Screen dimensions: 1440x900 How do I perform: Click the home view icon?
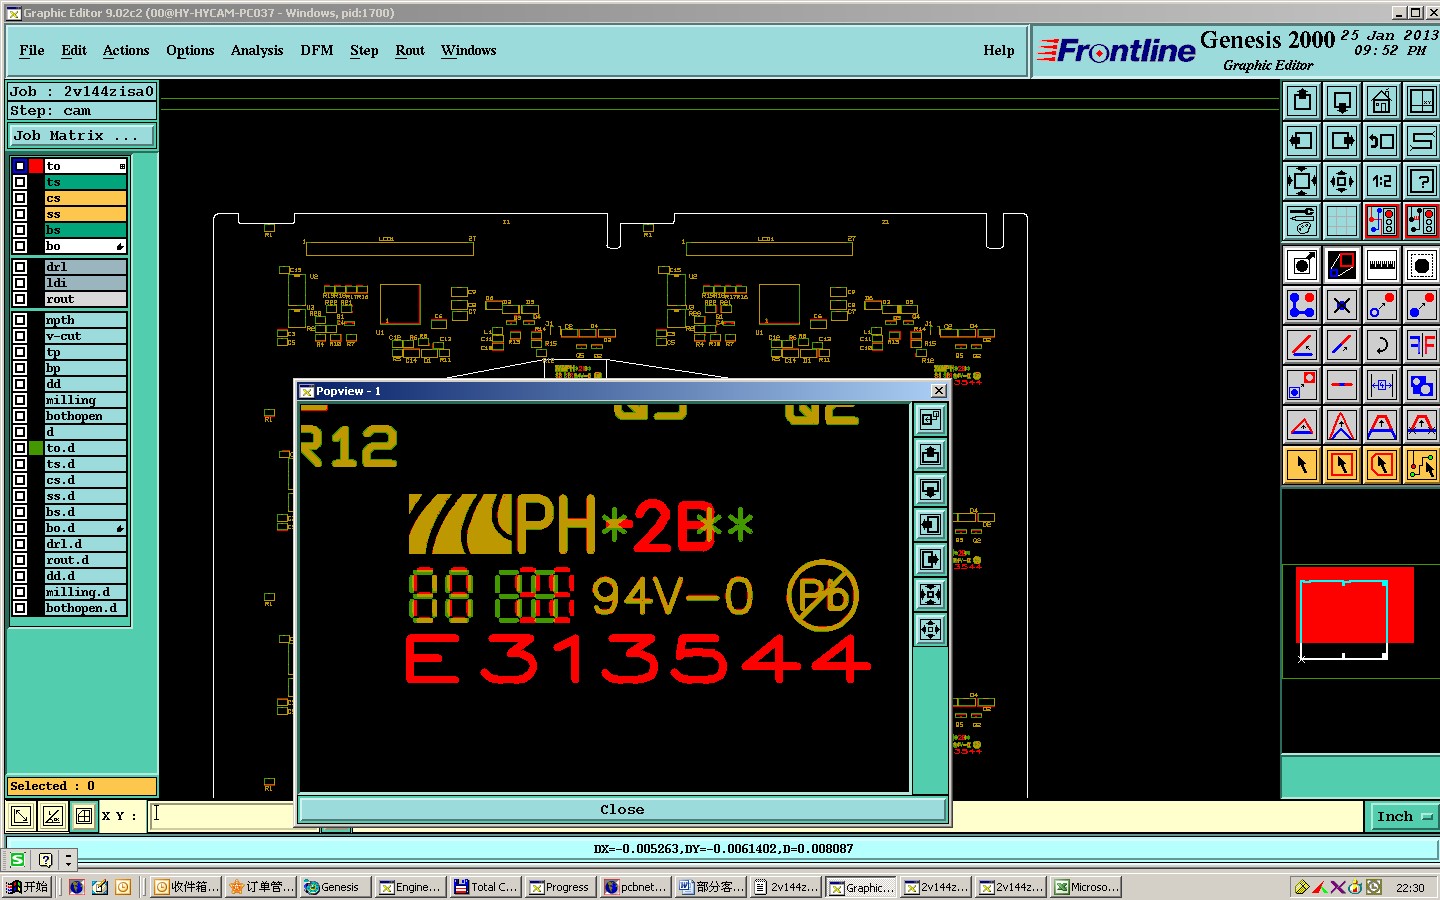pos(1382,101)
